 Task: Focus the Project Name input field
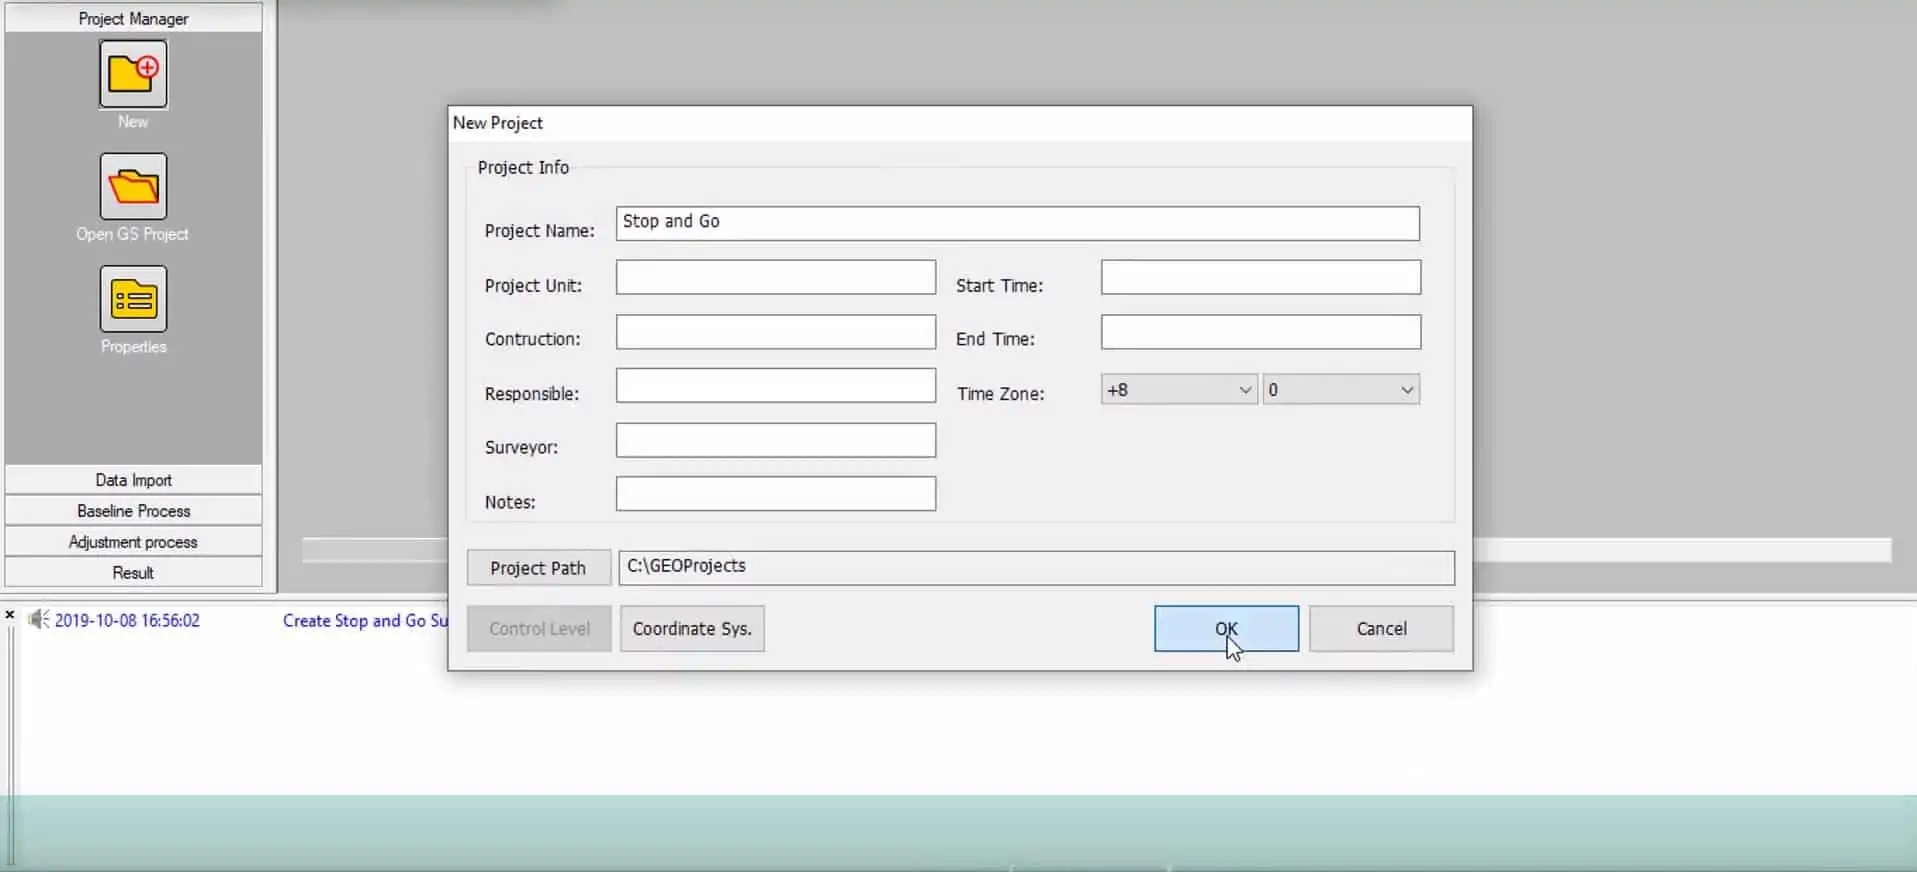click(1017, 223)
